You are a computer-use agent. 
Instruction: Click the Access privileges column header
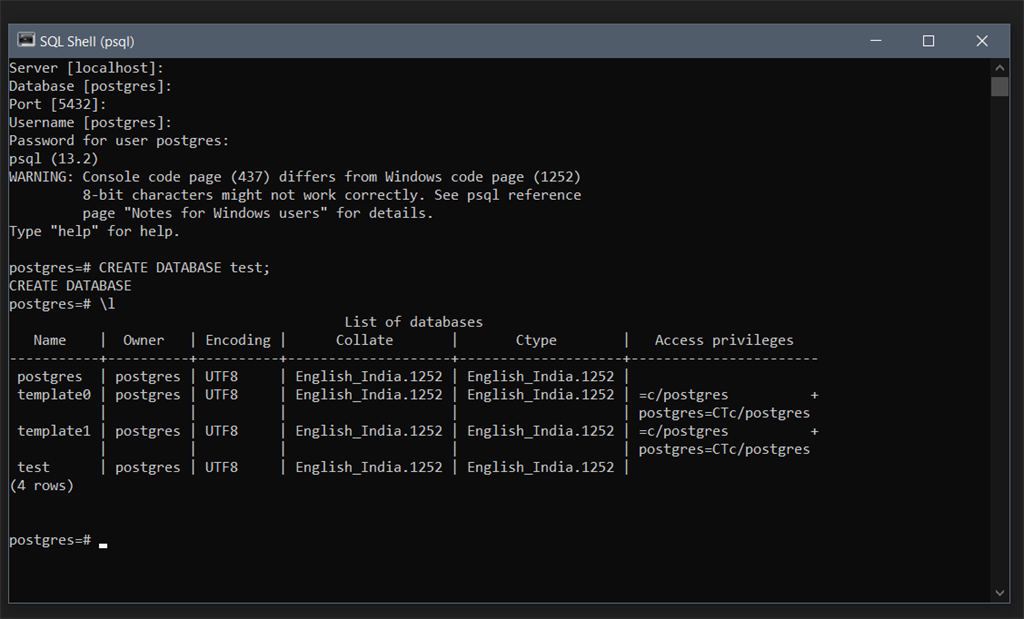[x=724, y=340]
